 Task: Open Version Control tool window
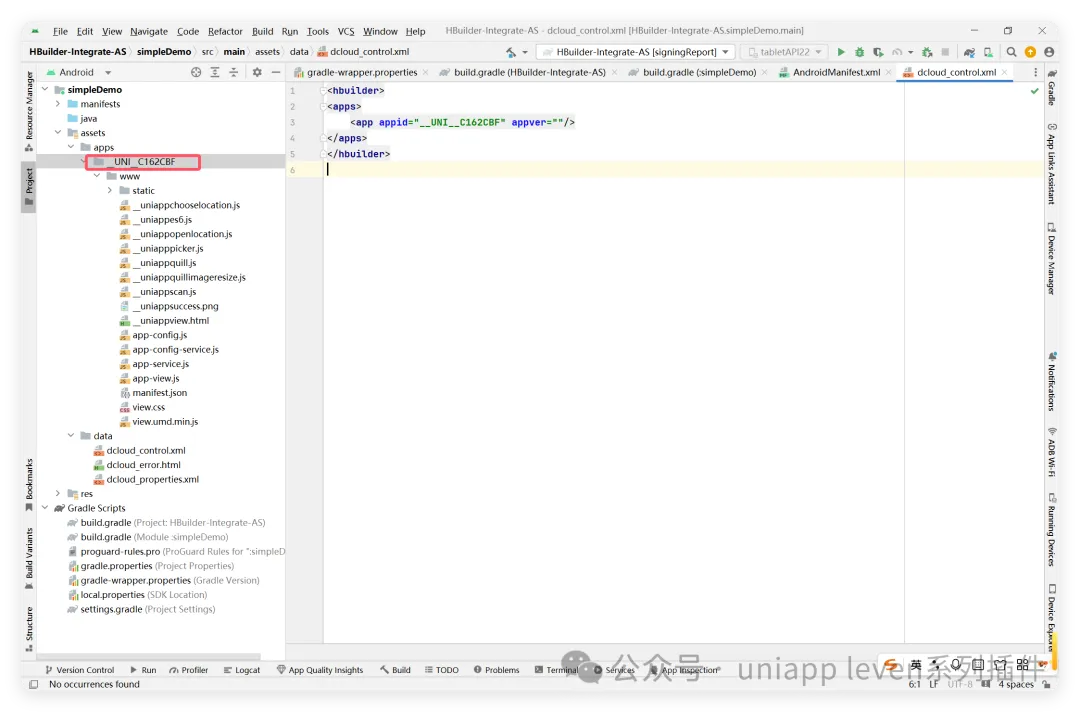pyautogui.click(x=79, y=670)
